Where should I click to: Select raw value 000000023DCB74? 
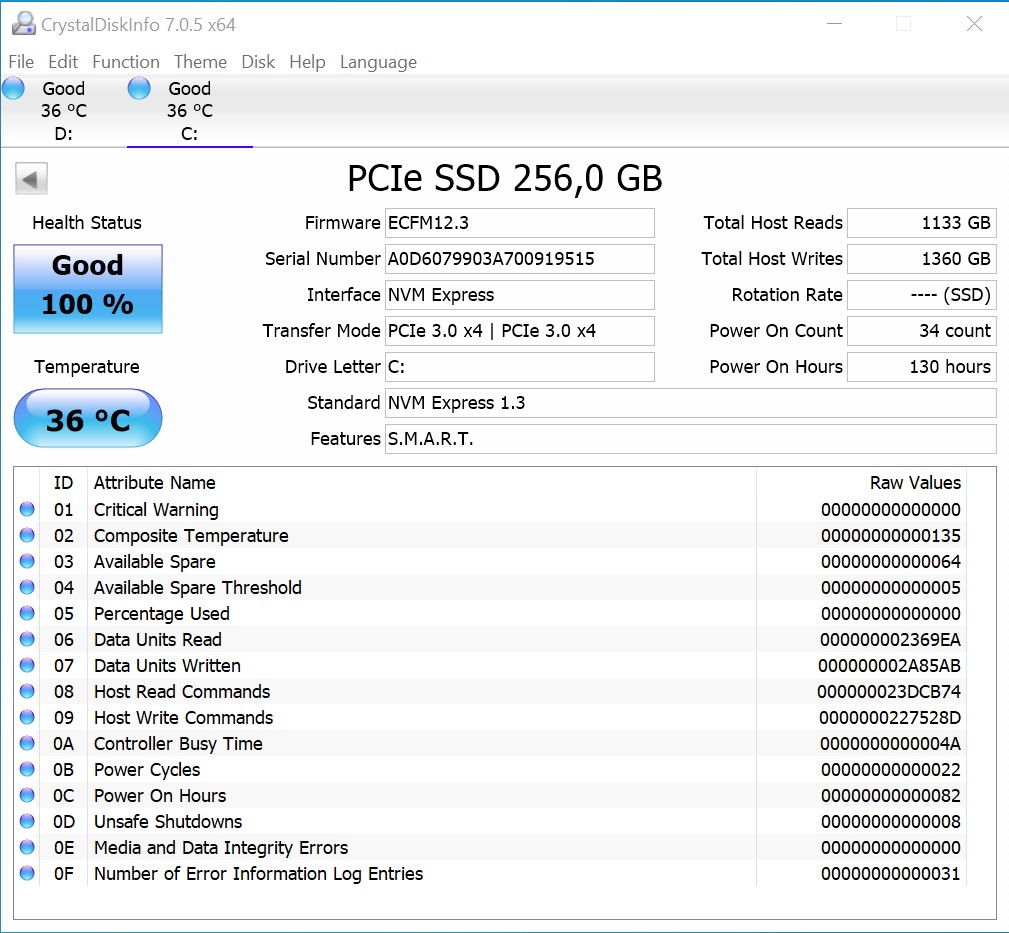889,692
